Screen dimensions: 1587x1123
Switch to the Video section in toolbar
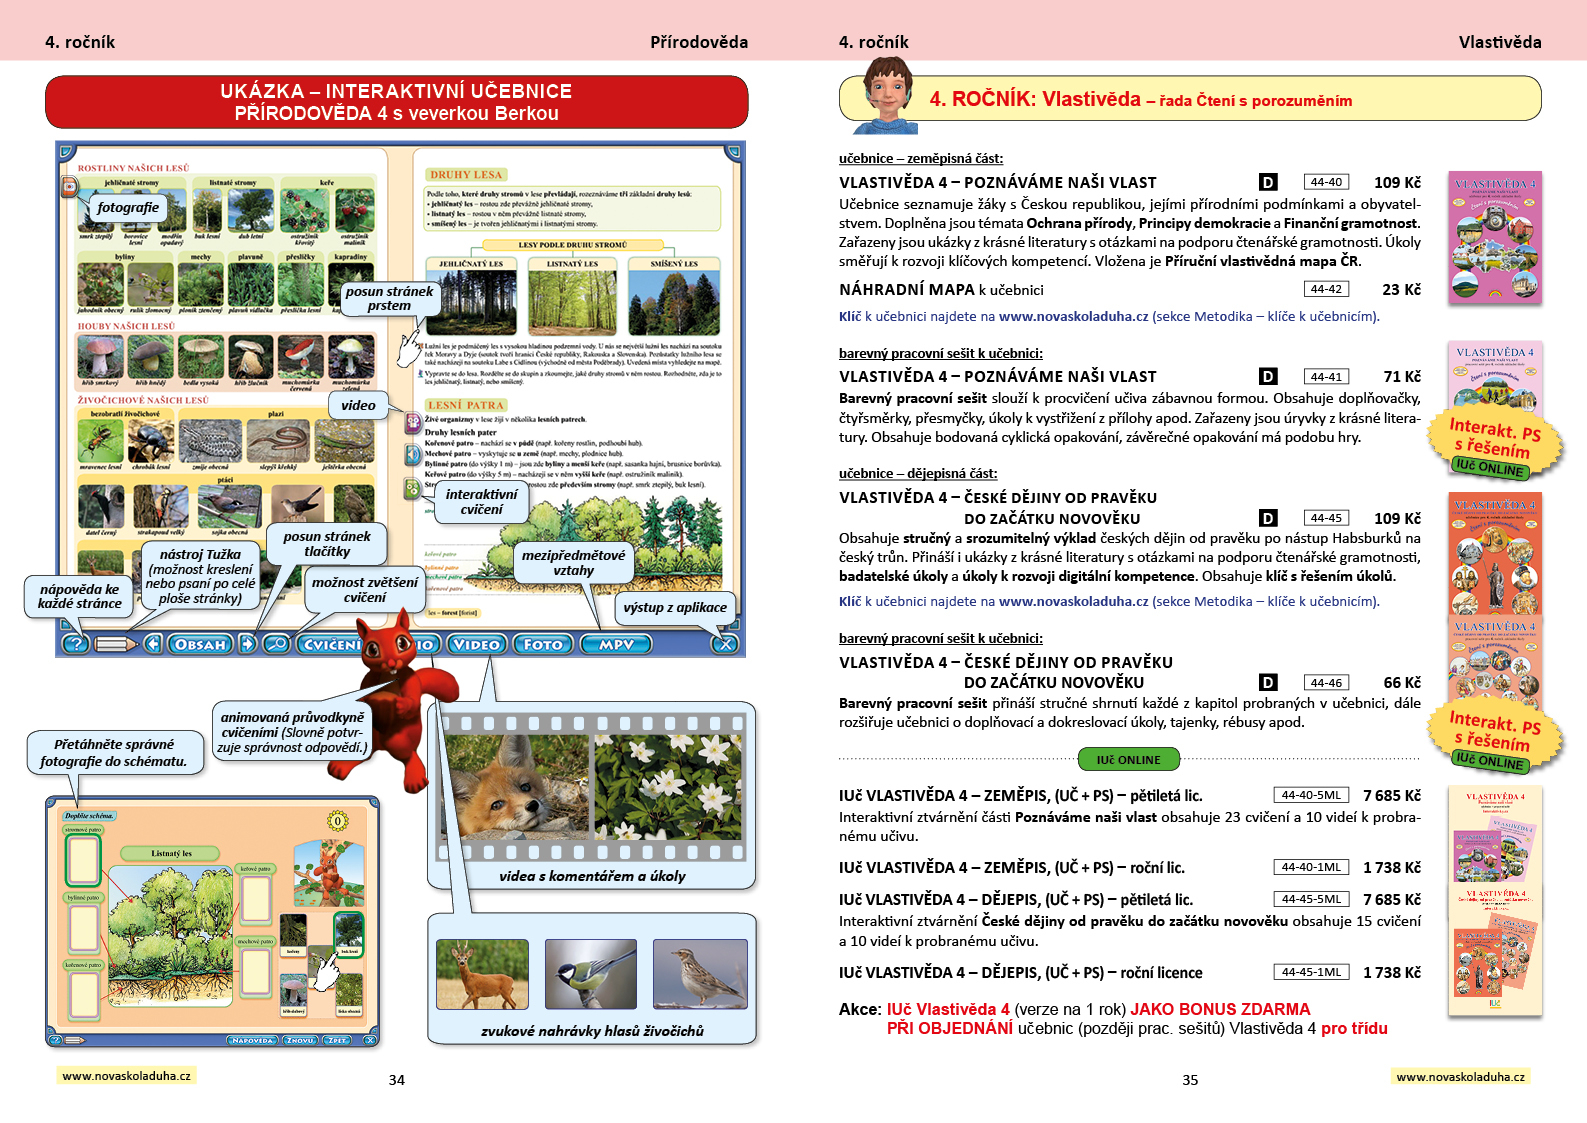point(476,644)
